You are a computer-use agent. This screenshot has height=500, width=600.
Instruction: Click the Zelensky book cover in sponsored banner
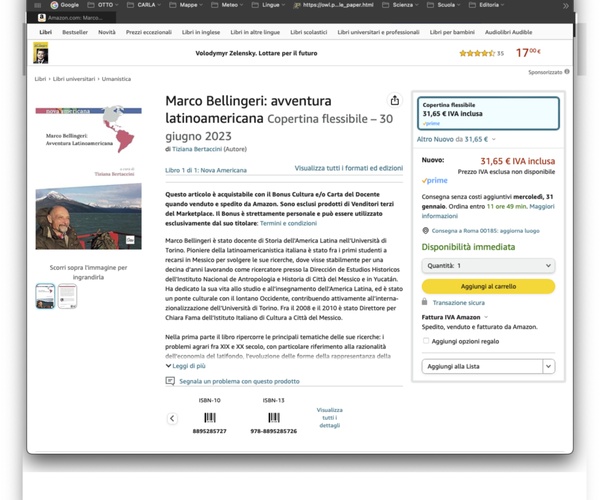(x=41, y=53)
